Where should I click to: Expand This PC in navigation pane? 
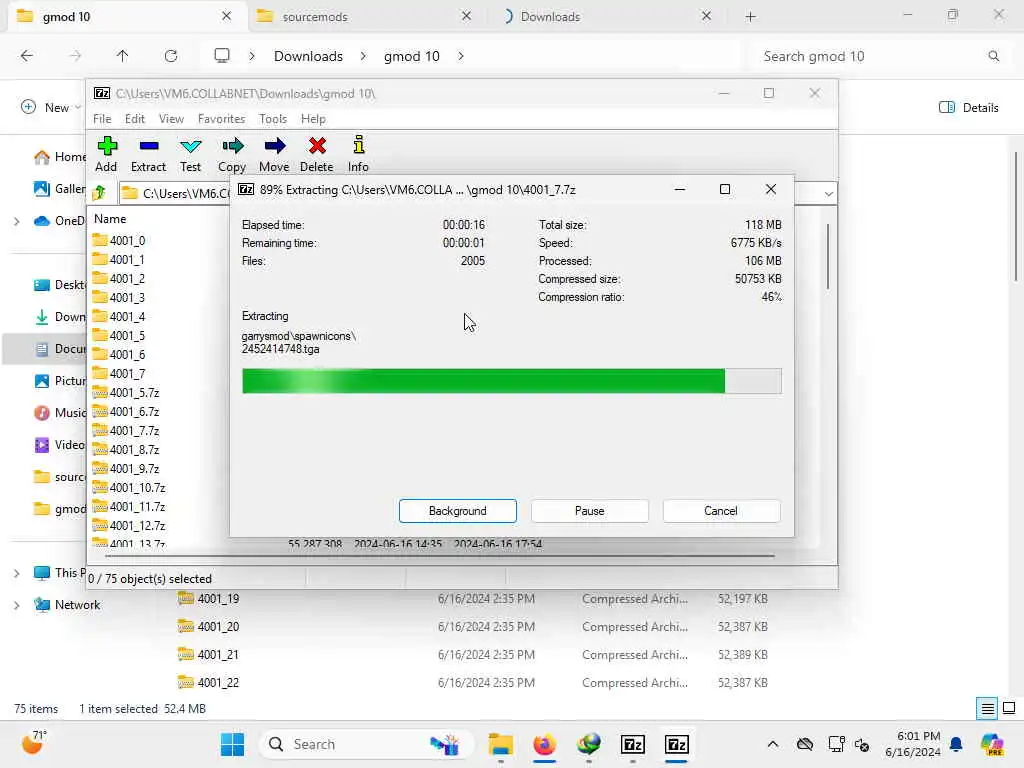[16, 573]
